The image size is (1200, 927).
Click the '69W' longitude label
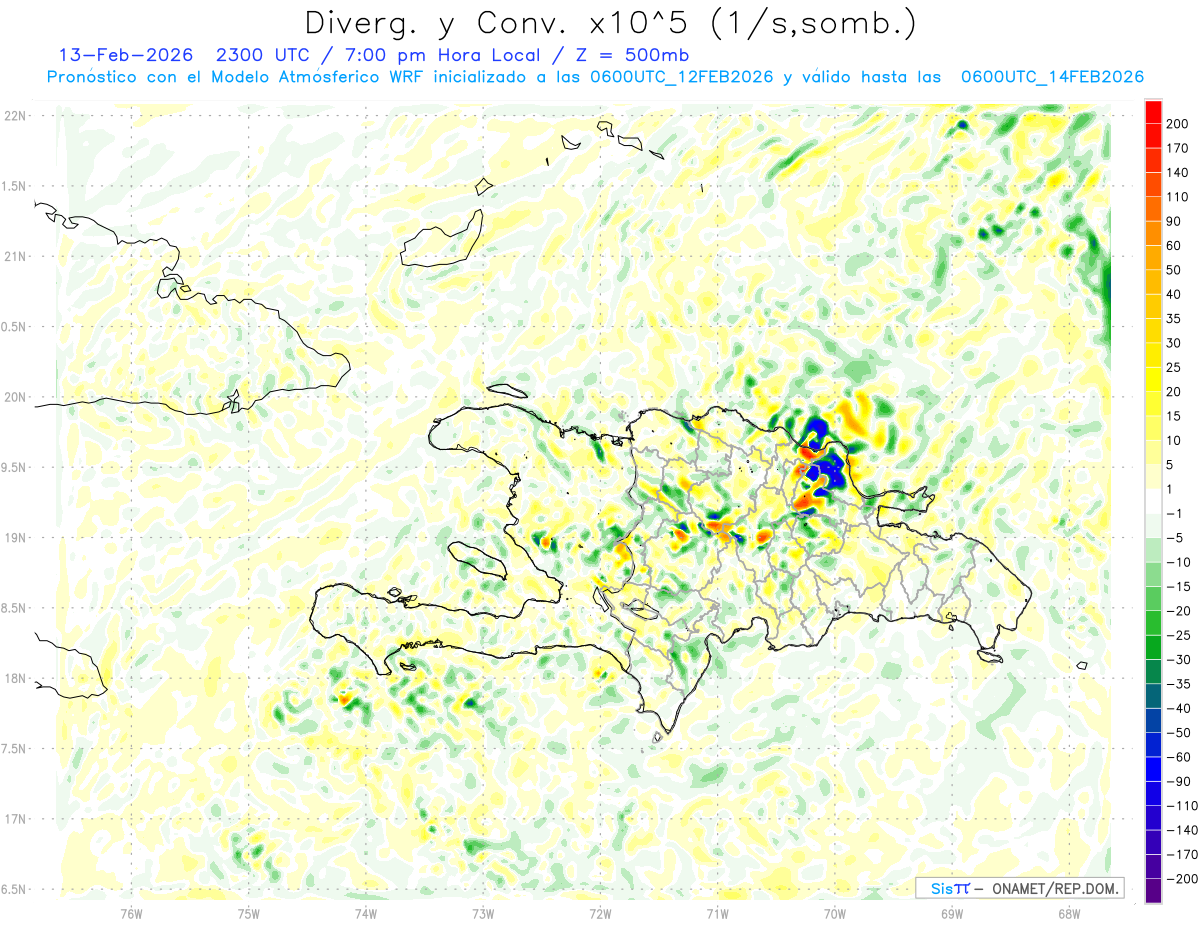coord(952,913)
